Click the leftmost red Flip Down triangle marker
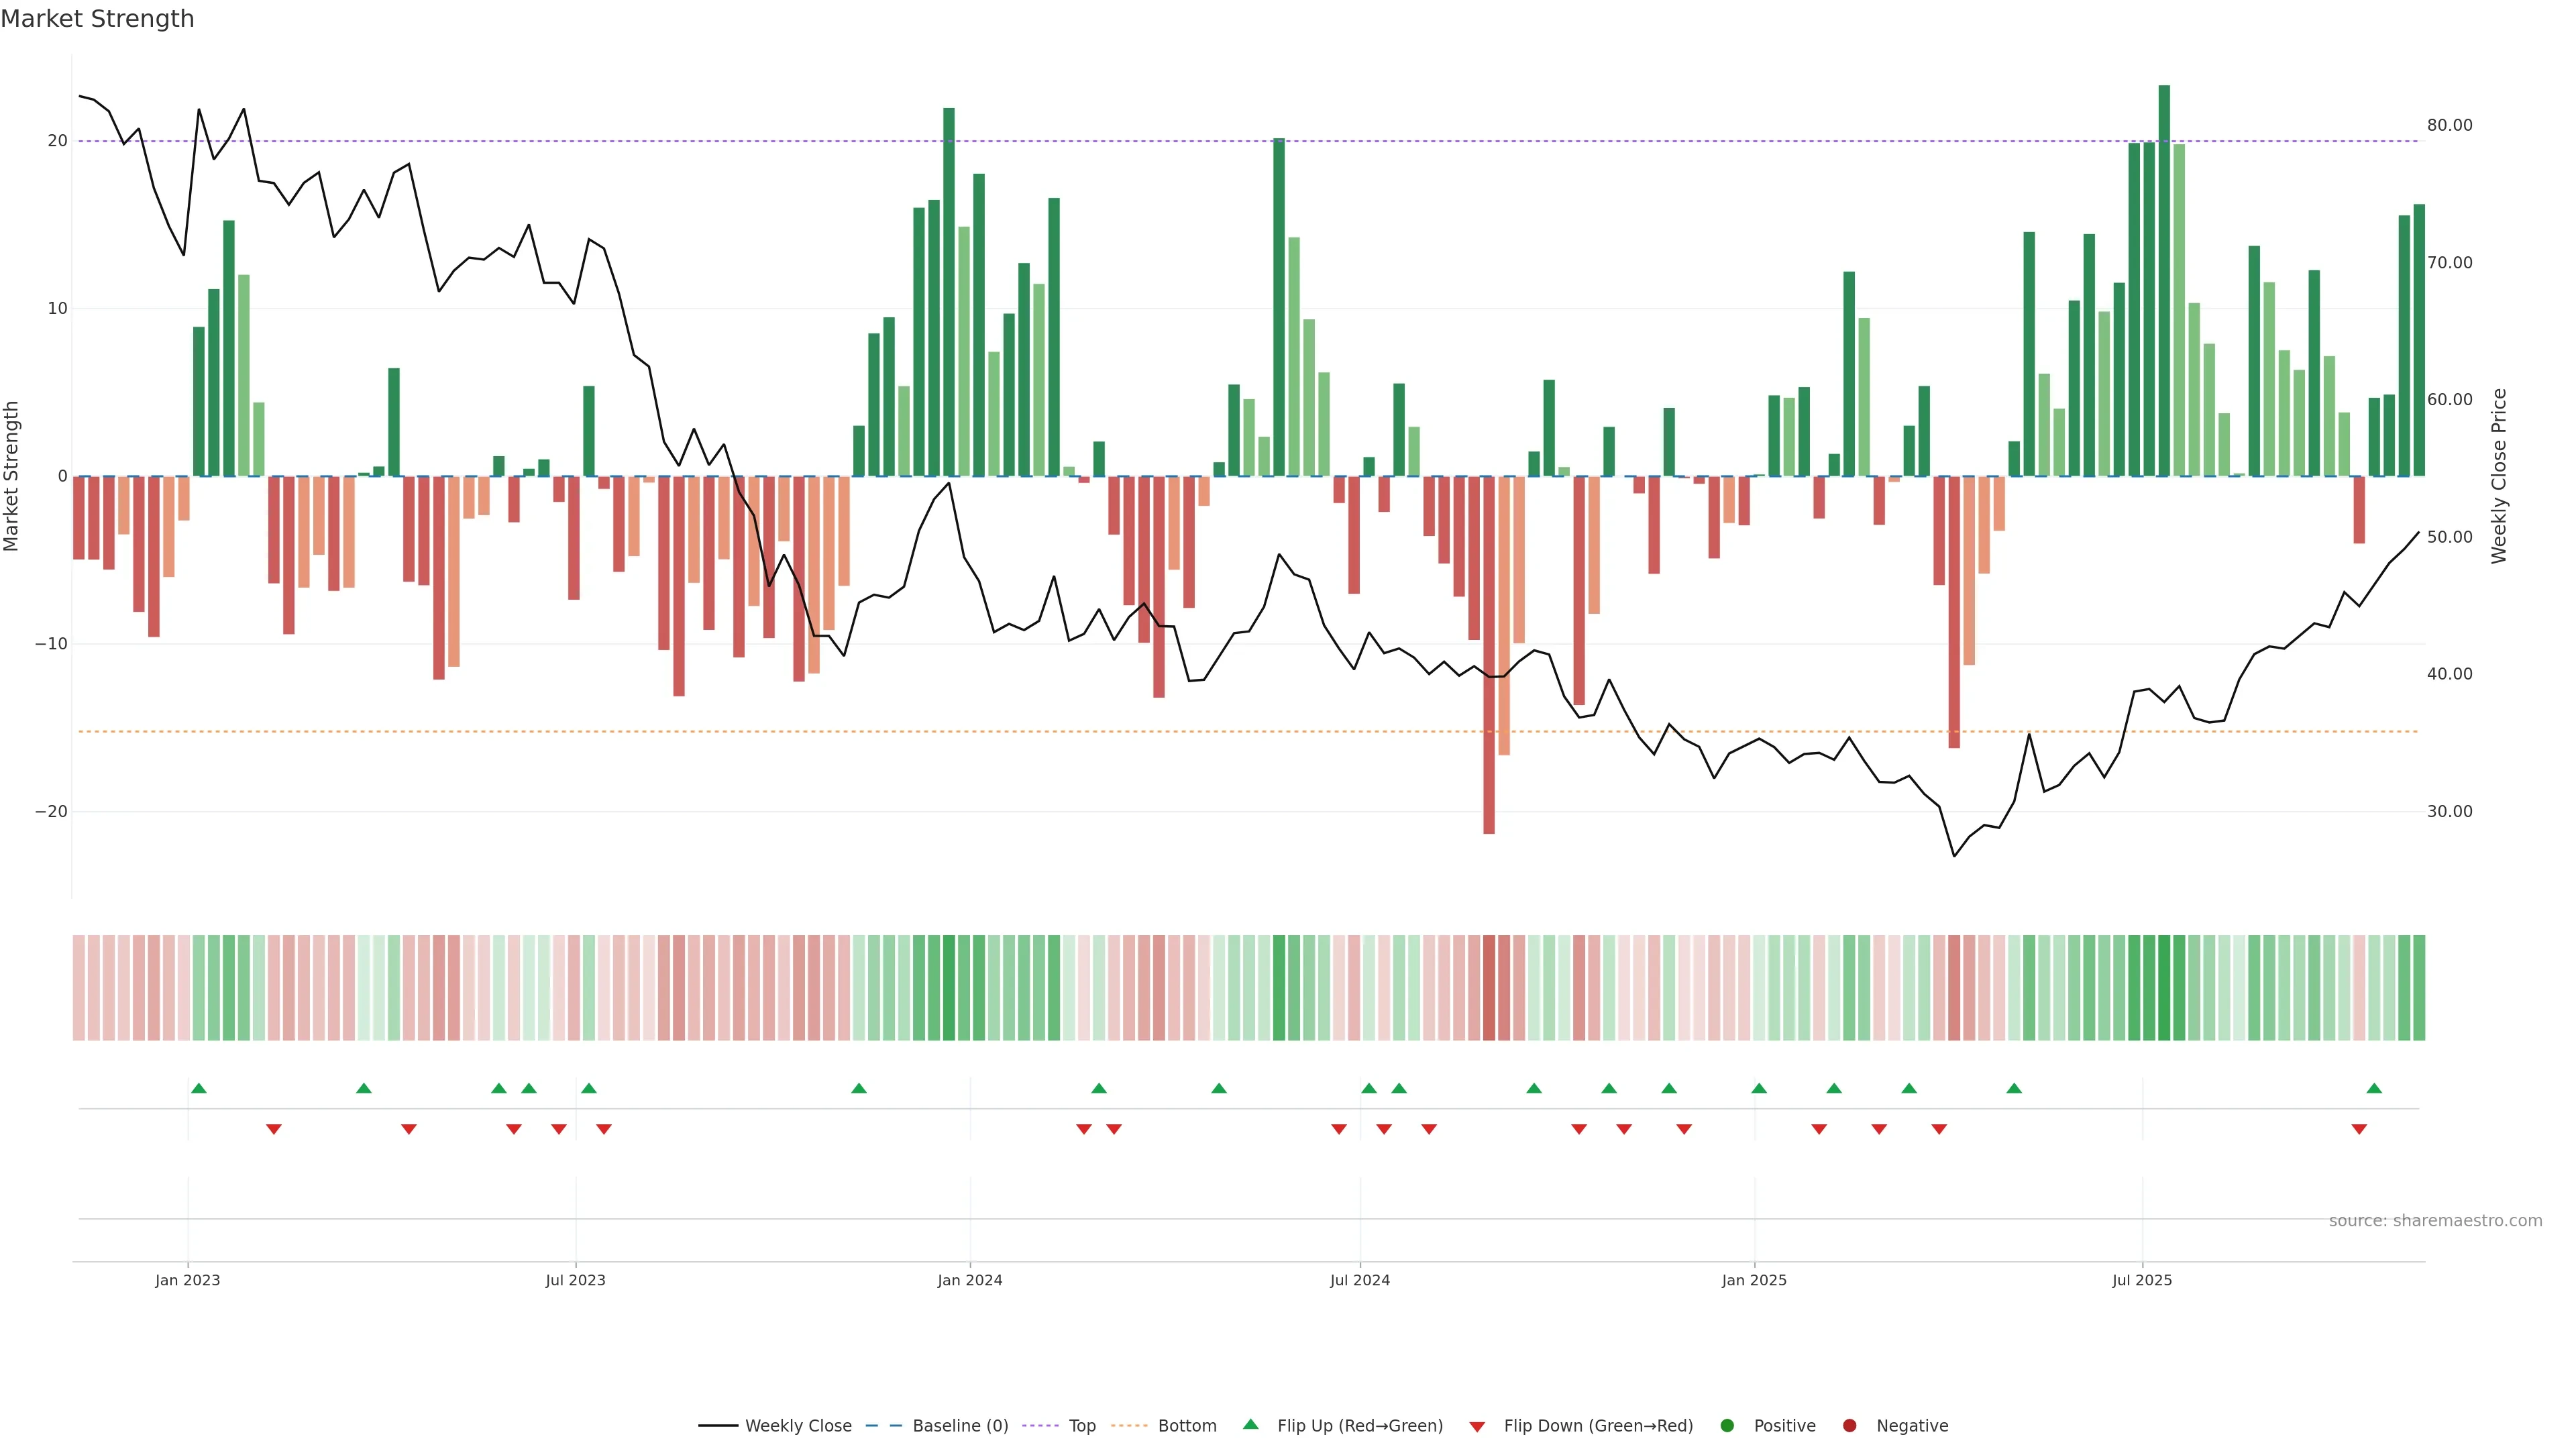The height and width of the screenshot is (1449, 2576). pyautogui.click(x=274, y=1129)
